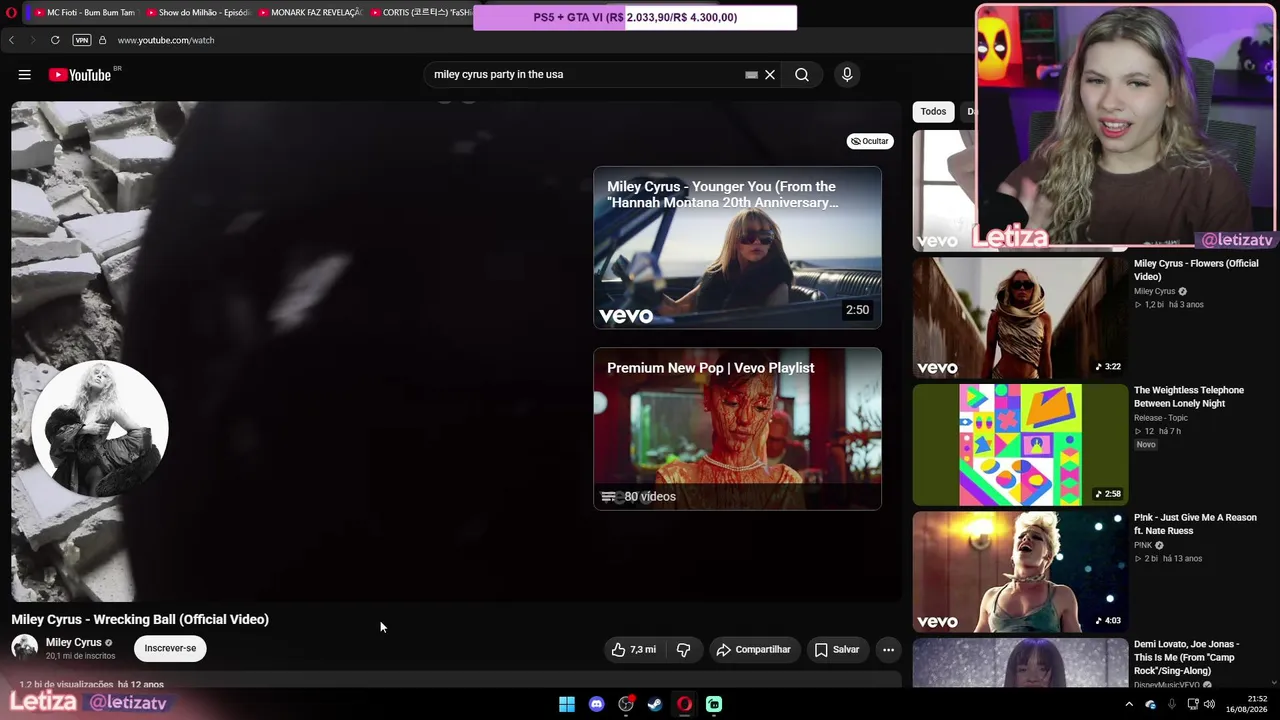Screen dimensions: 1280x720
Task: Open volume control in system tray
Action: [x=1209, y=704]
